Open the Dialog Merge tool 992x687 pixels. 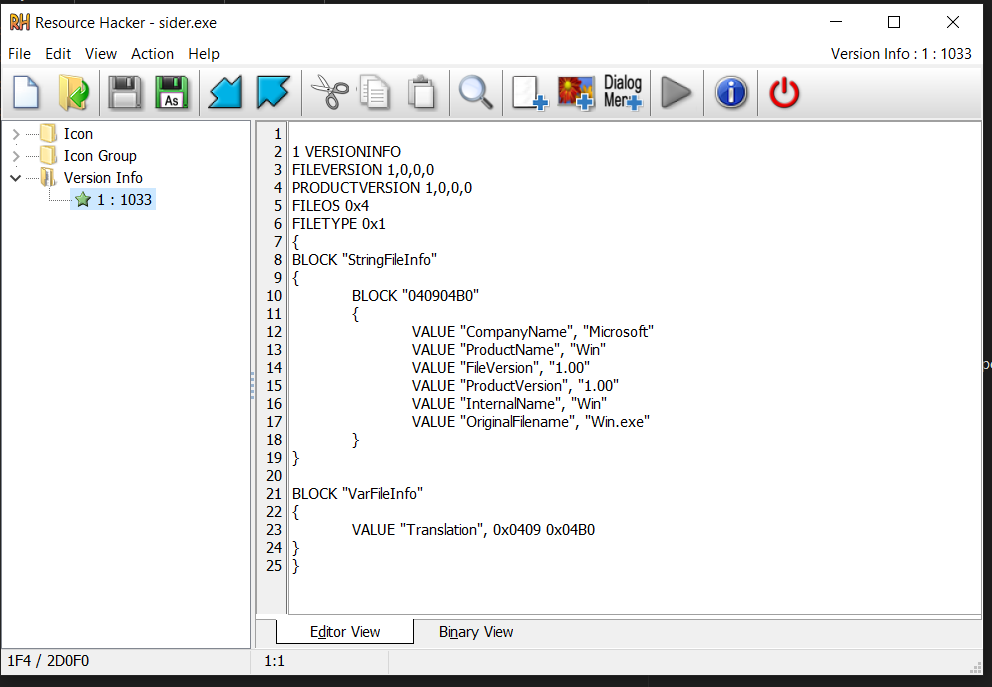click(623, 92)
